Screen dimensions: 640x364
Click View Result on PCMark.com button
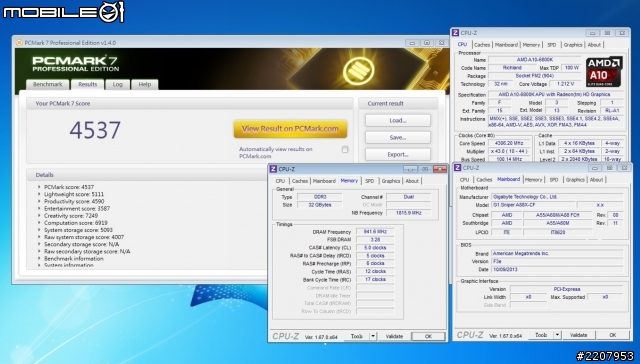pyautogui.click(x=290, y=129)
